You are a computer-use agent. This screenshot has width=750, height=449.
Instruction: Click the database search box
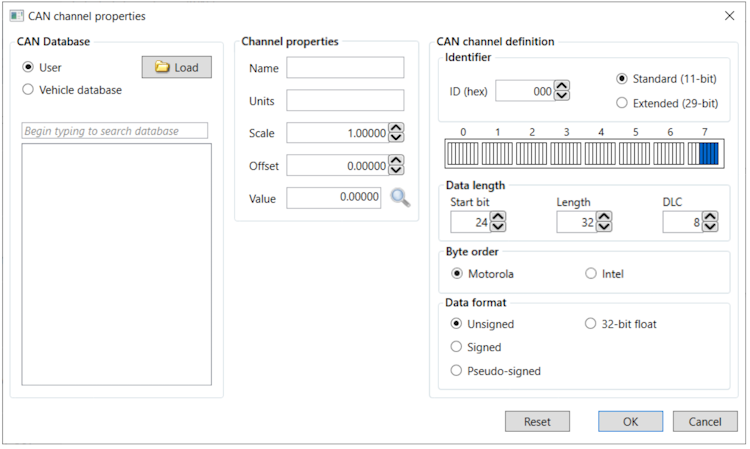[x=115, y=131]
